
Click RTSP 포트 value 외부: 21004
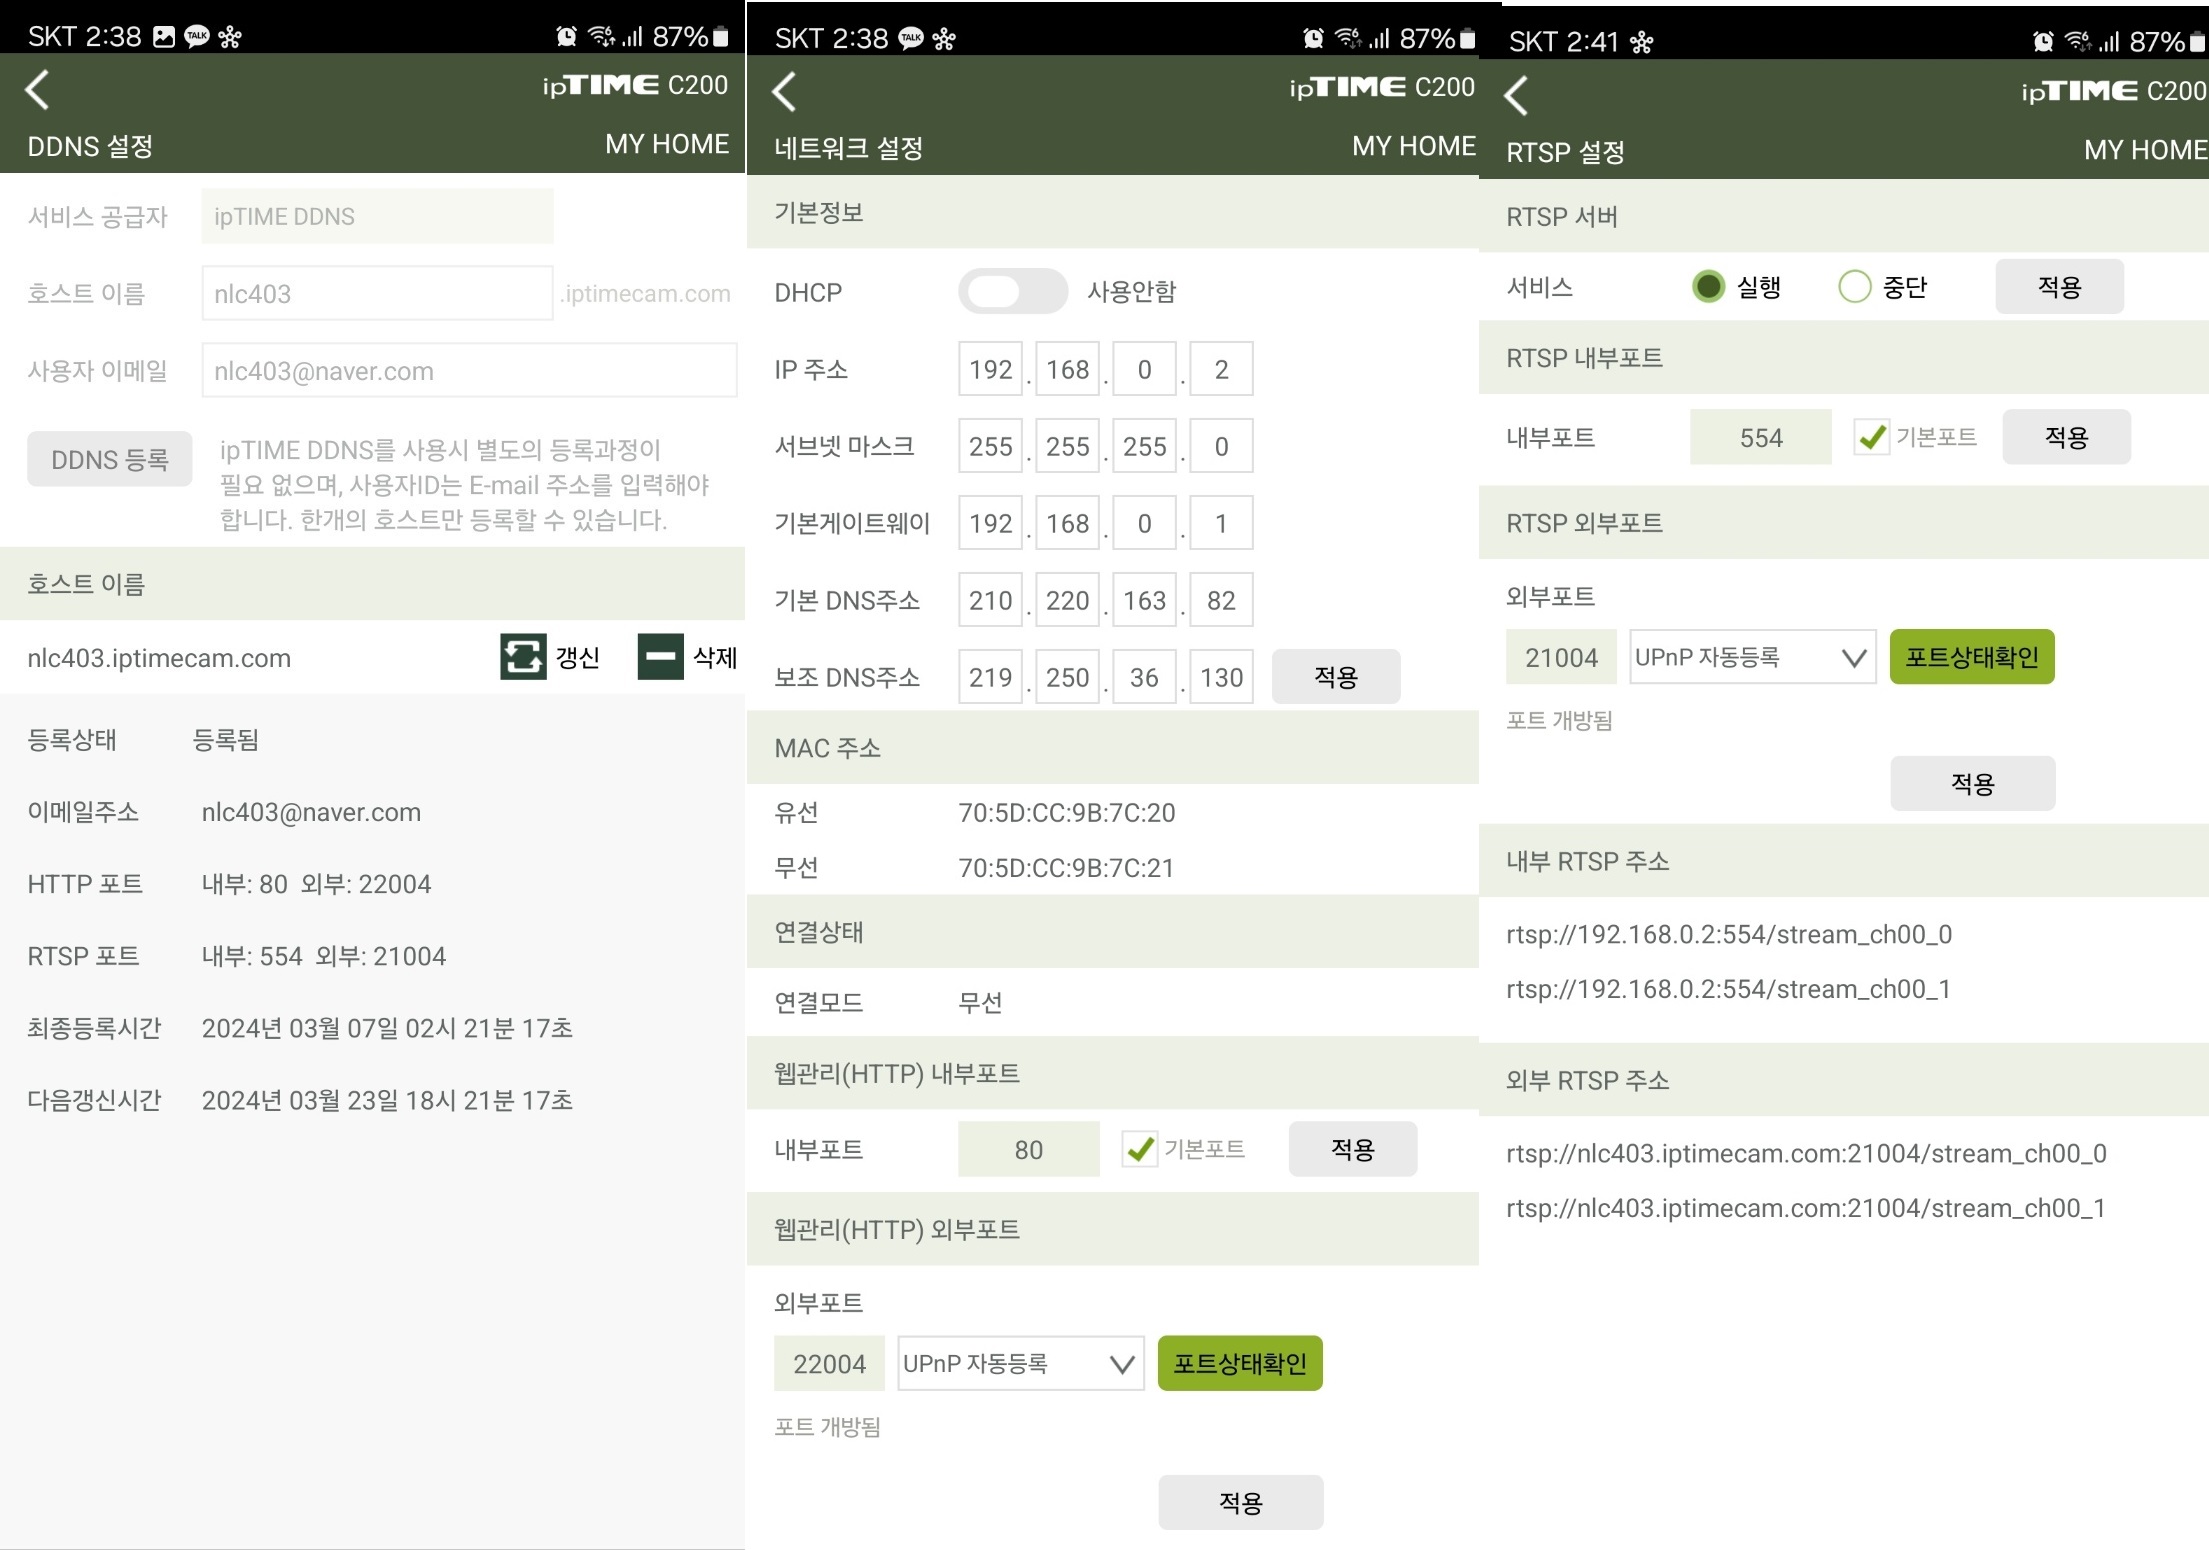tap(381, 956)
